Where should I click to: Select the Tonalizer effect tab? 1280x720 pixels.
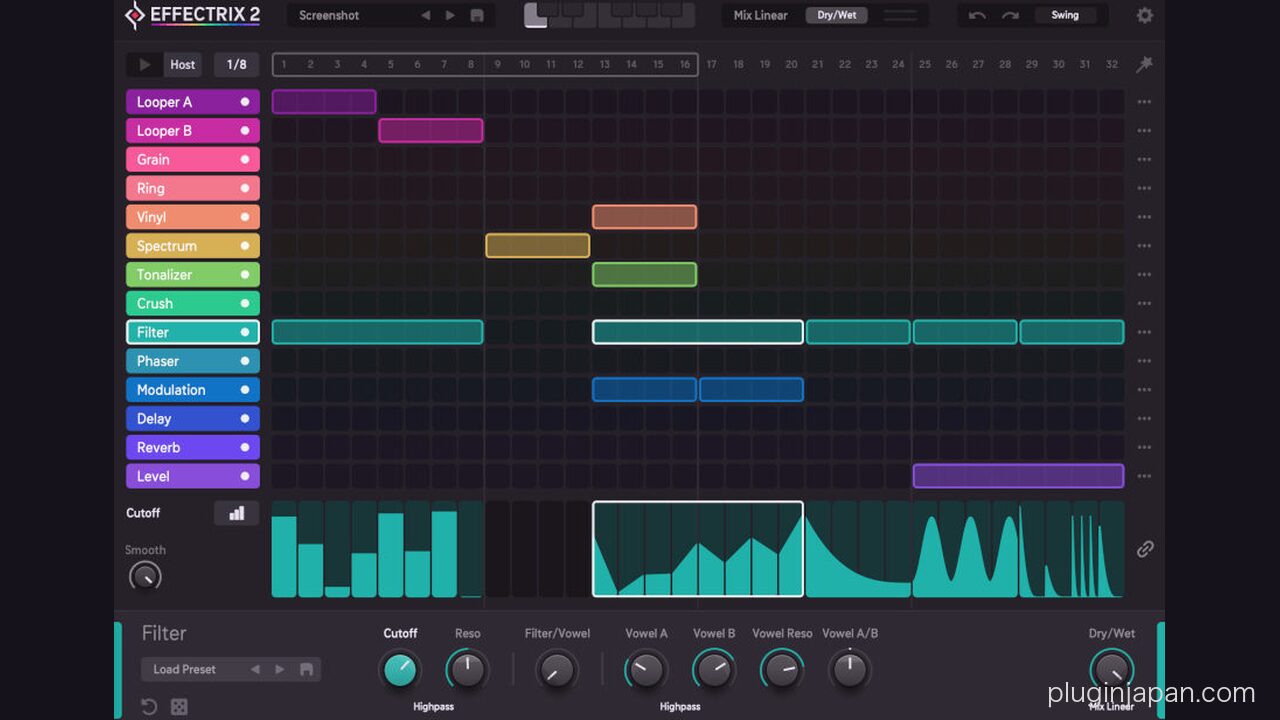click(x=193, y=275)
